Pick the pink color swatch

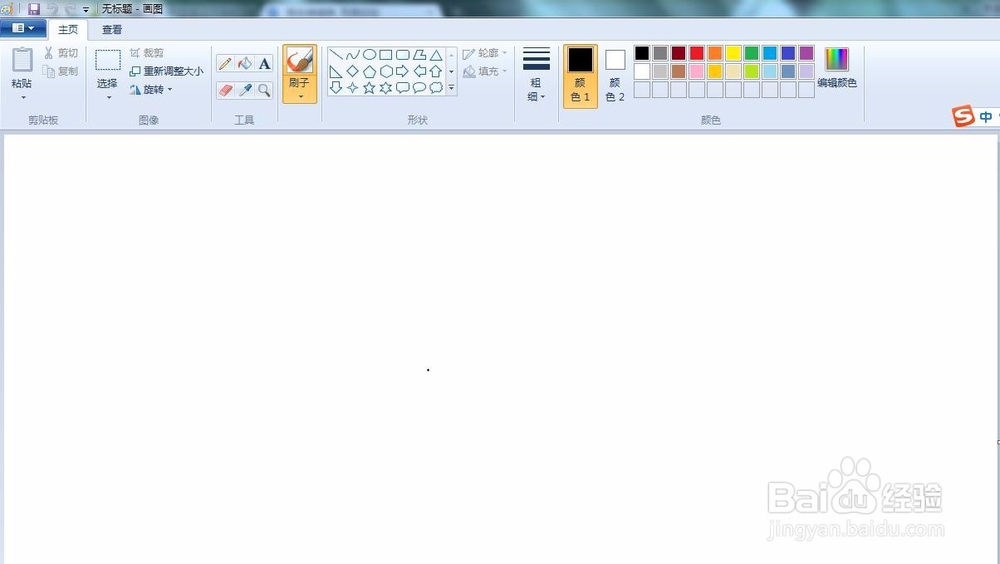click(697, 71)
